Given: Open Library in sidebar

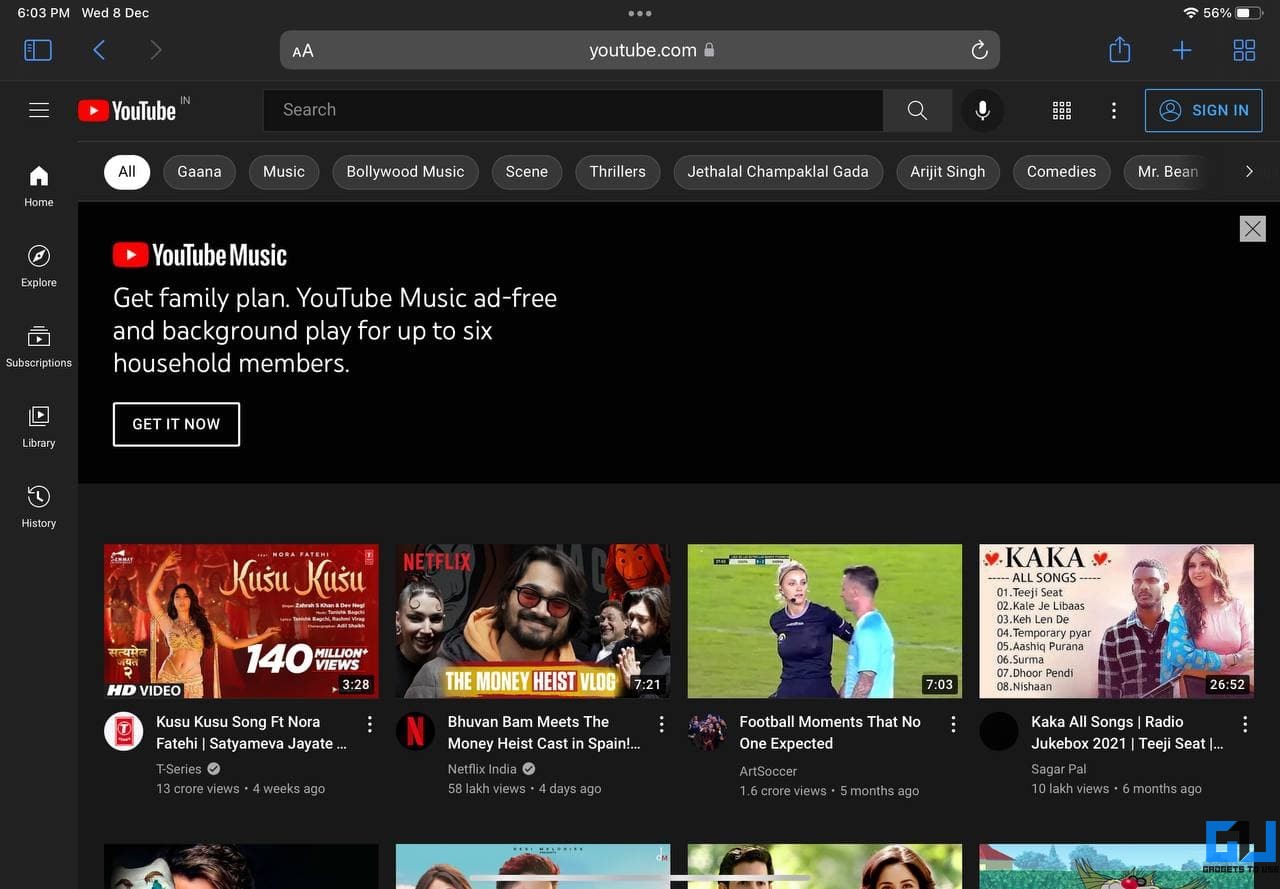Looking at the screenshot, I should pyautogui.click(x=39, y=426).
